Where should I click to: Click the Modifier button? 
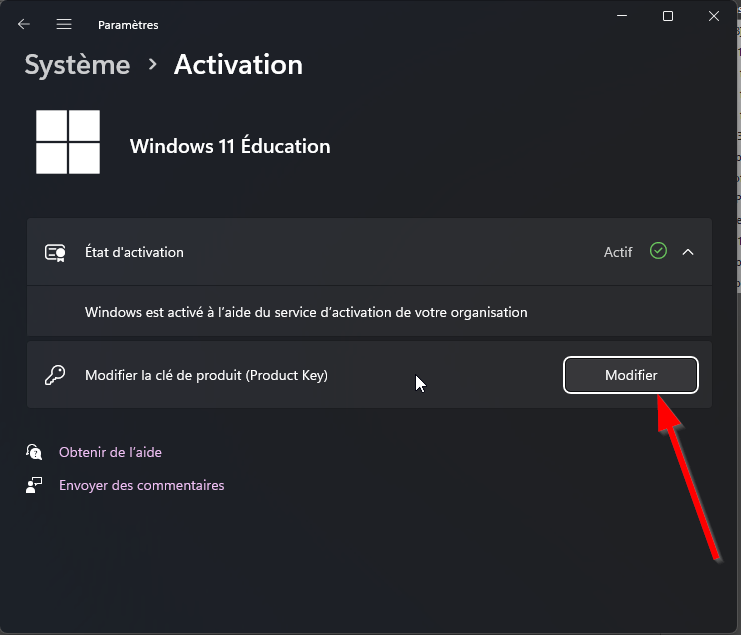[631, 375]
